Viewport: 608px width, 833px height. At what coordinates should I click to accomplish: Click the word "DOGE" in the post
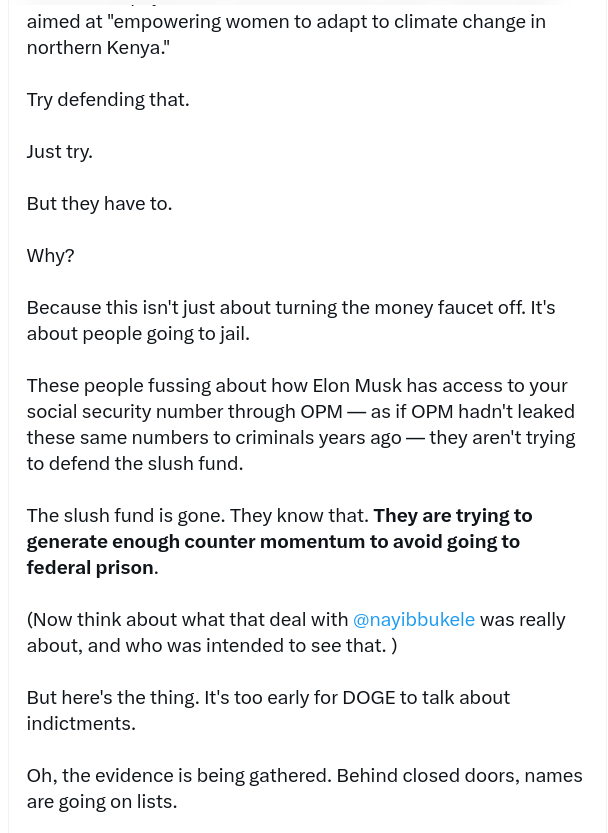click(369, 697)
